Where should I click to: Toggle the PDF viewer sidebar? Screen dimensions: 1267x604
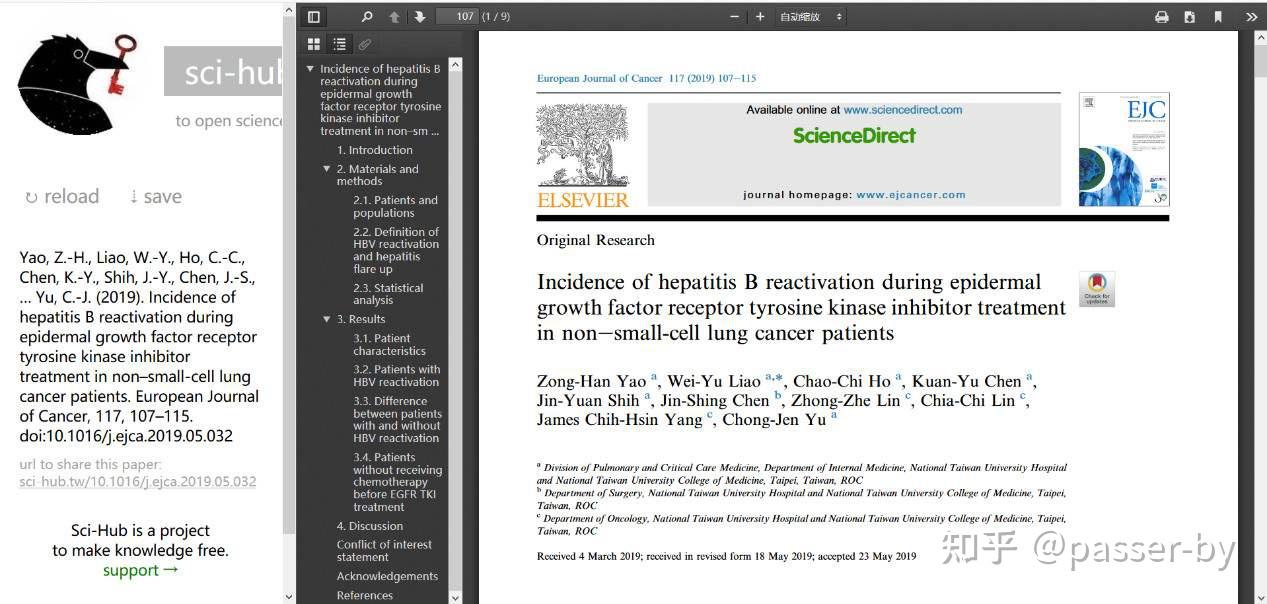[x=314, y=17]
